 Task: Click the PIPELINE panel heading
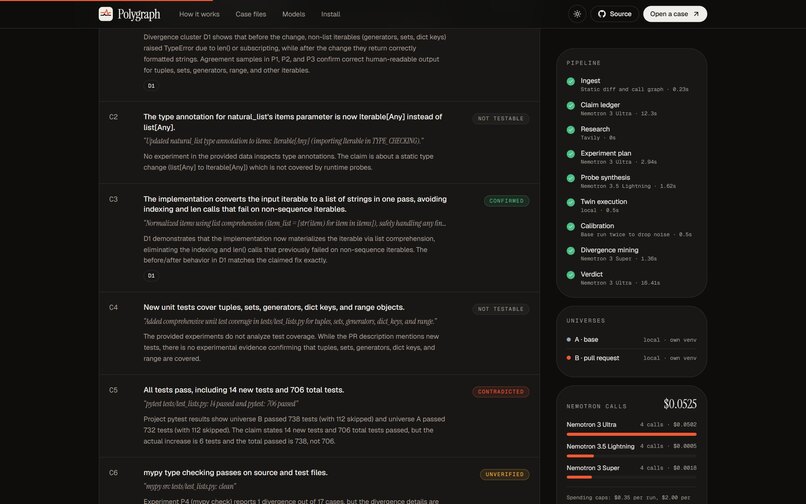(583, 63)
